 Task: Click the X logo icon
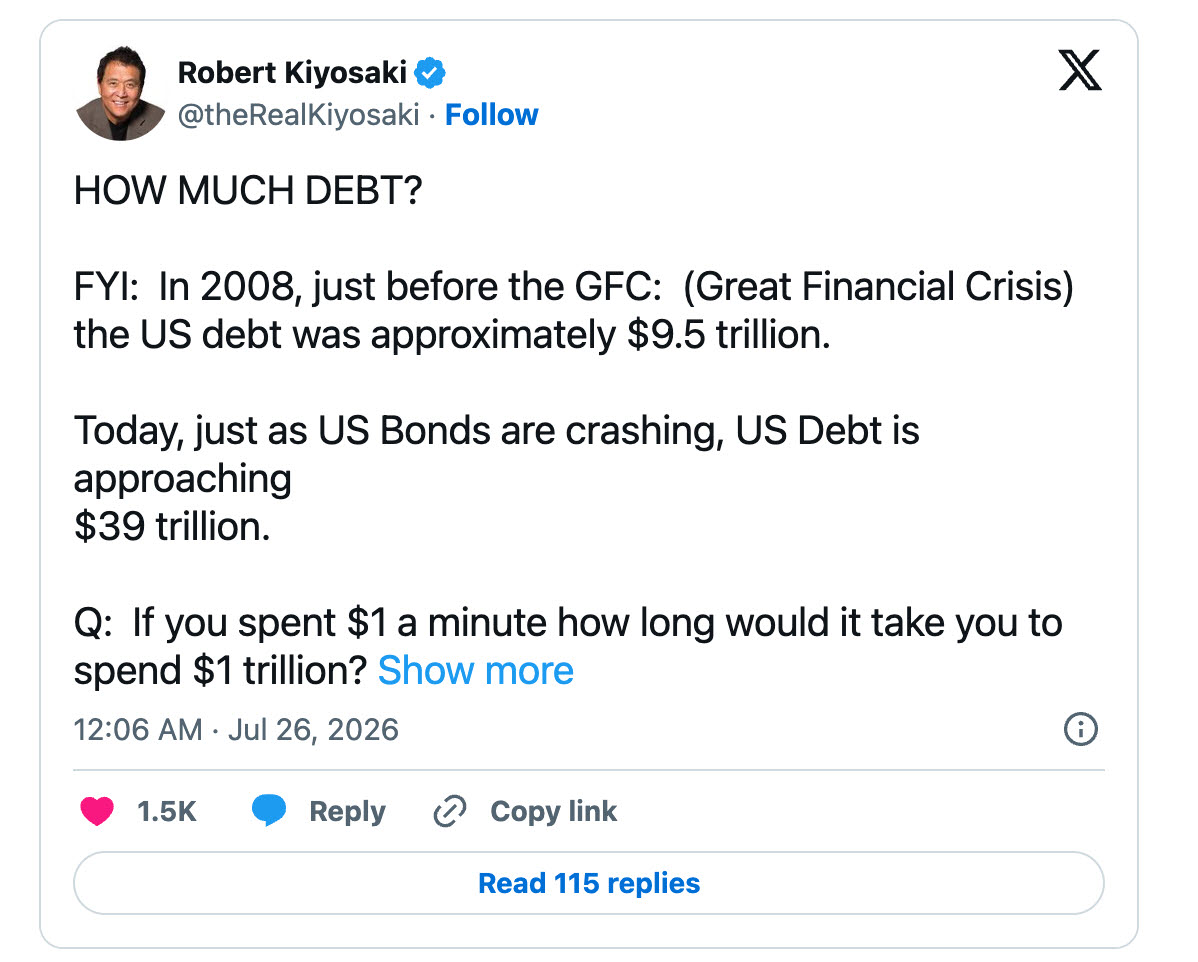(x=1080, y=70)
